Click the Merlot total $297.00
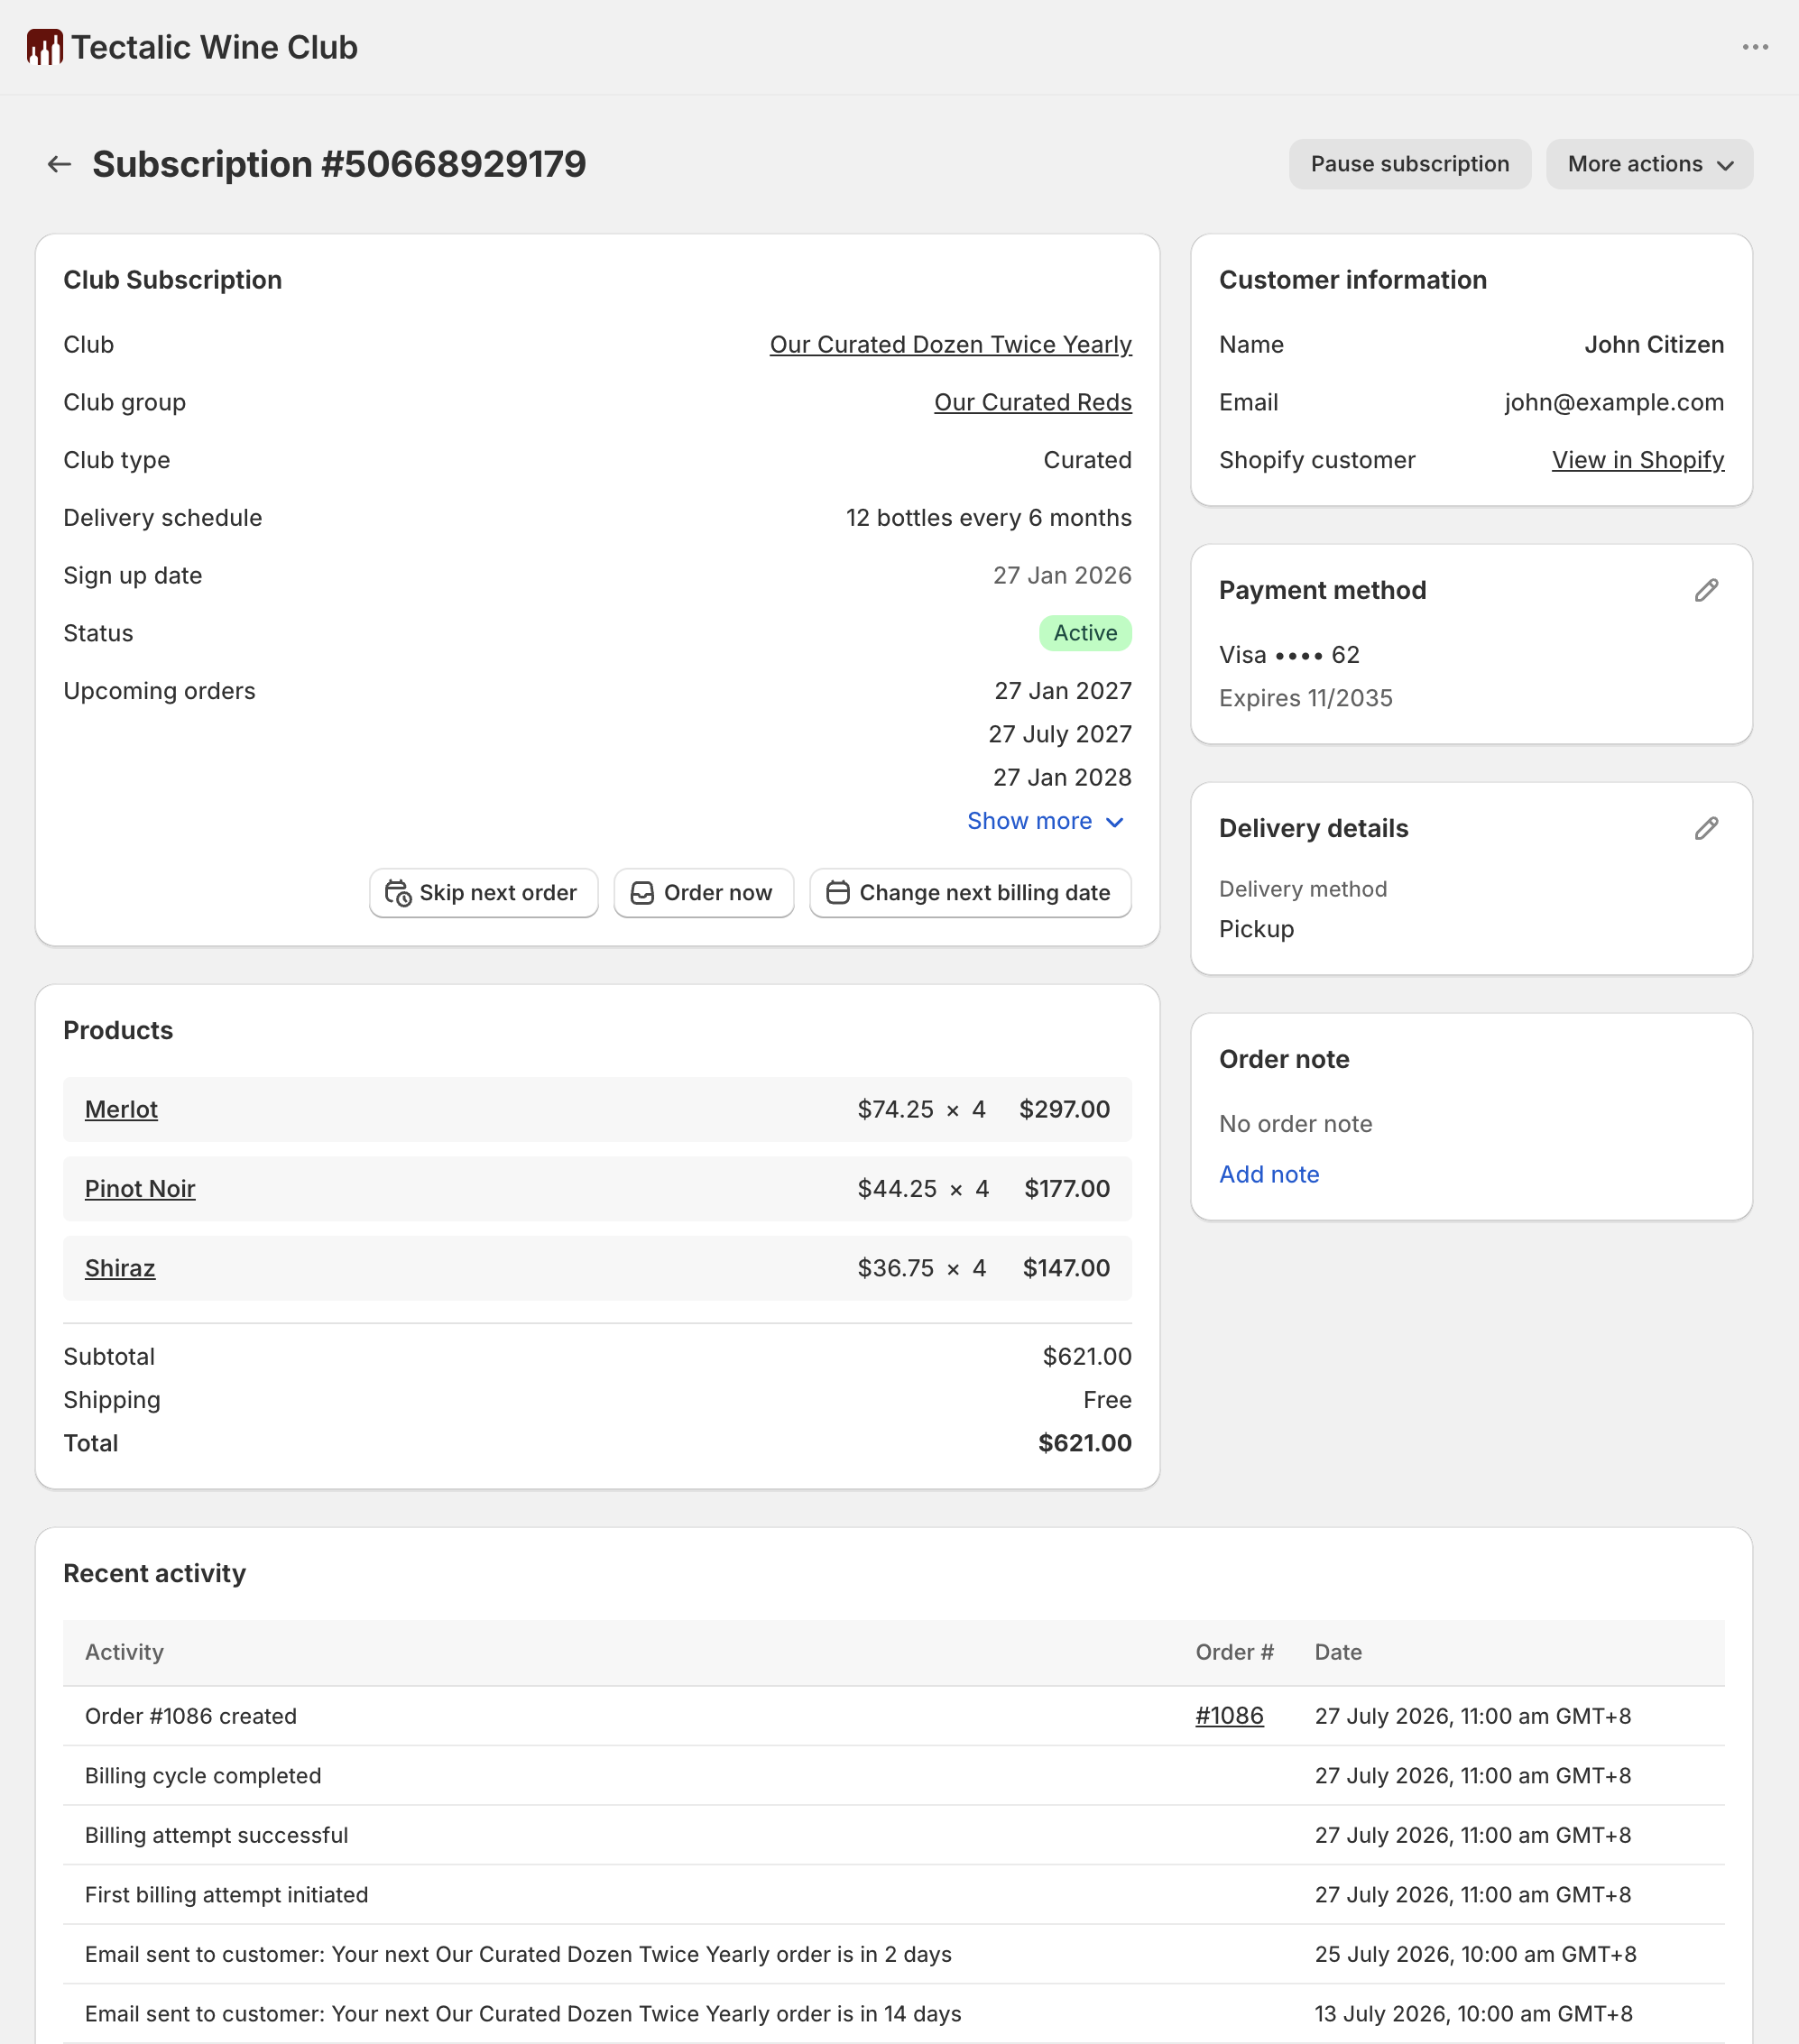The height and width of the screenshot is (2044, 1799). coord(1064,1109)
